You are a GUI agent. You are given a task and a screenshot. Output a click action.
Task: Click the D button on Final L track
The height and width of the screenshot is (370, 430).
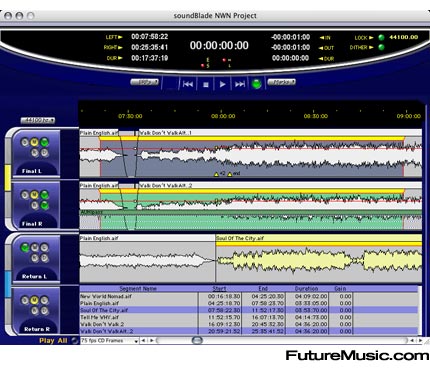click(x=44, y=153)
